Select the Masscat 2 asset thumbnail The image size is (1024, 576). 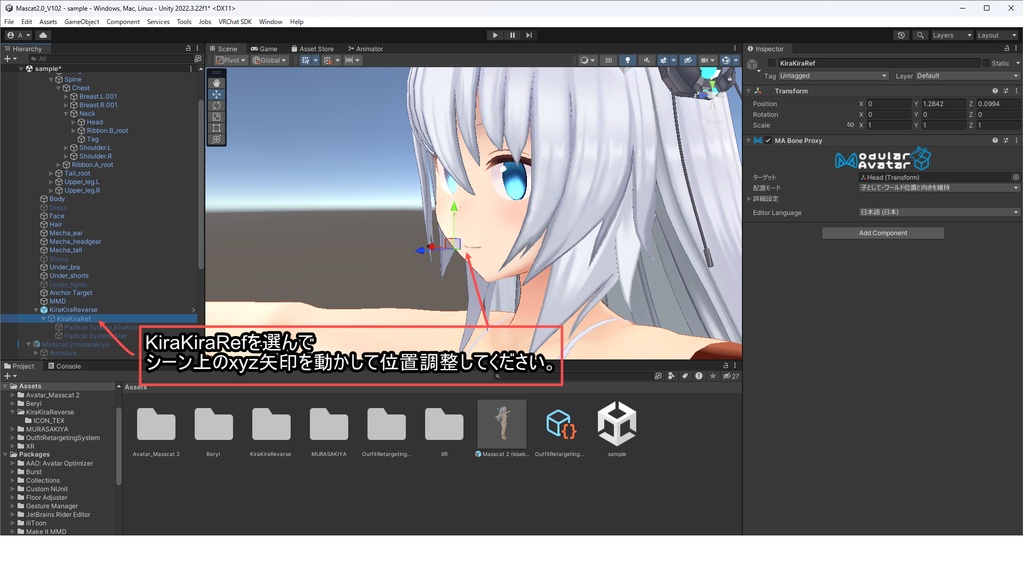501,425
